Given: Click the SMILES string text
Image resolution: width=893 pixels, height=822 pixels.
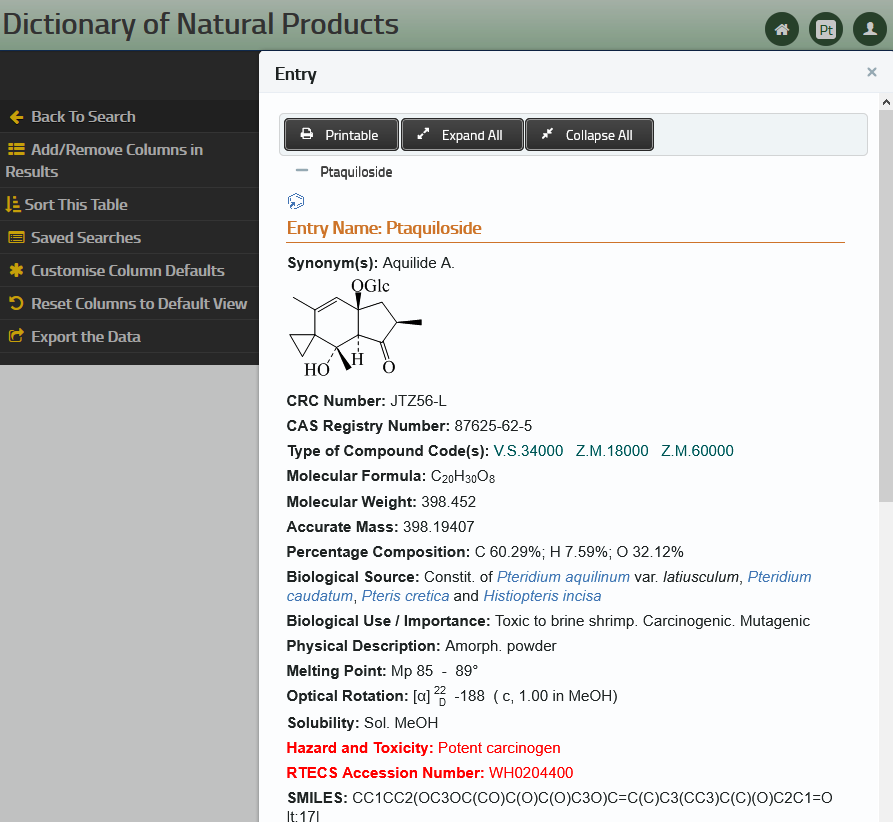Looking at the screenshot, I should click(x=592, y=798).
